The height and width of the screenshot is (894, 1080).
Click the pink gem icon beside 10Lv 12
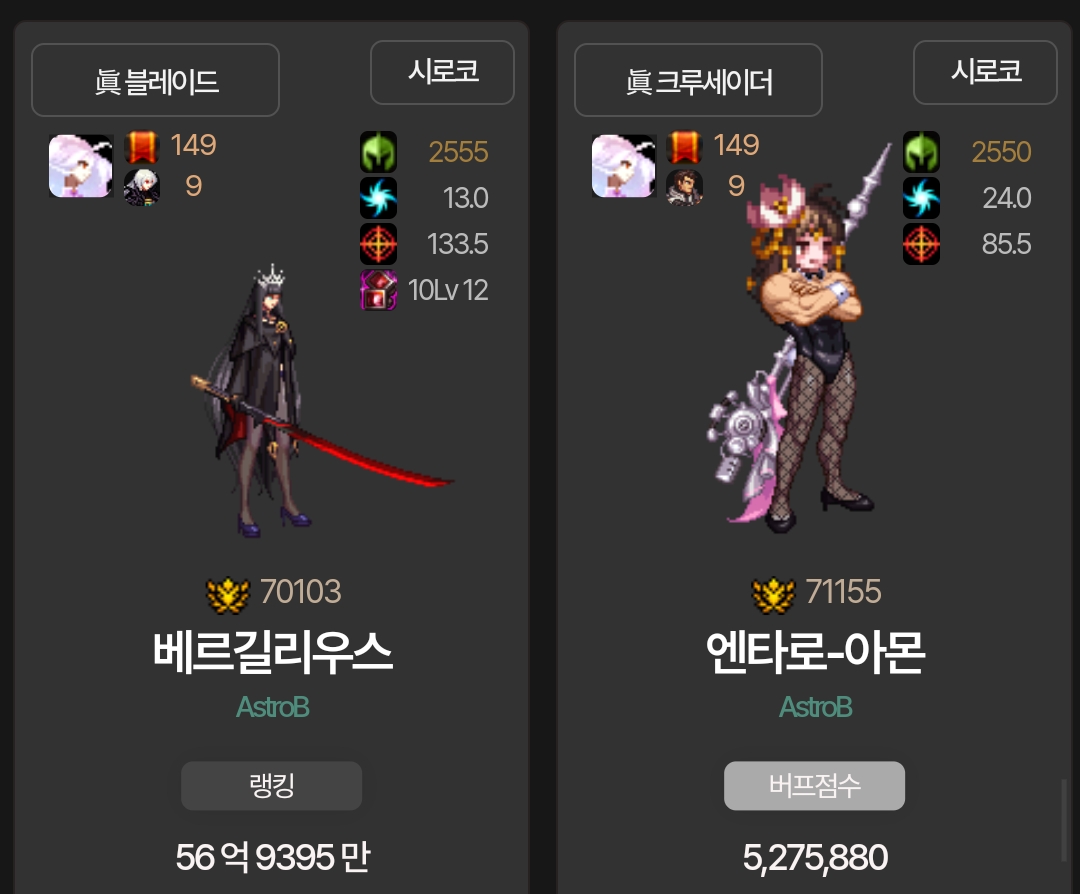coord(378,290)
